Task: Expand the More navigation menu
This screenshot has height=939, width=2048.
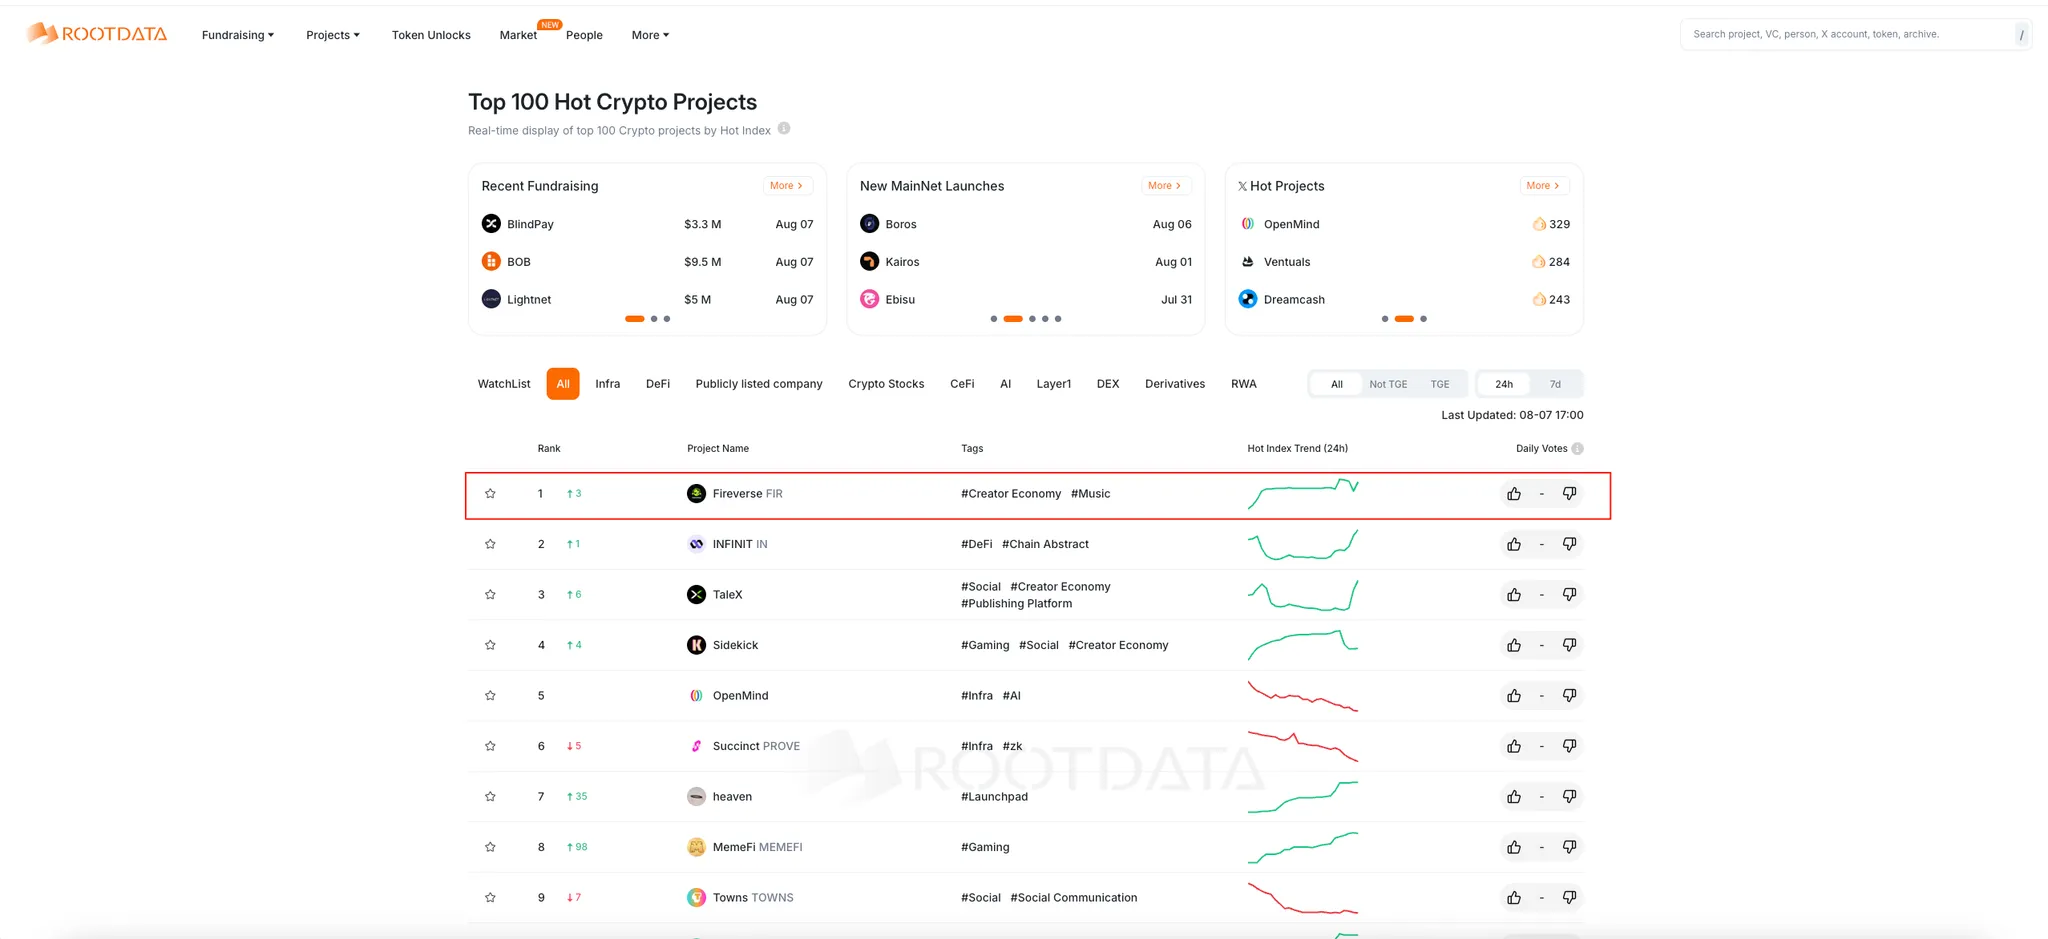Action: click(650, 35)
